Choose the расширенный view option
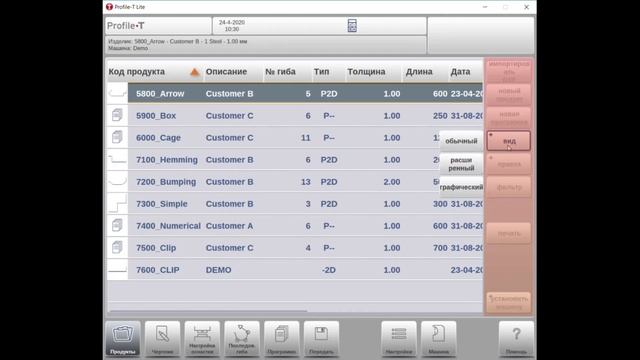The image size is (640, 360). coord(461,164)
